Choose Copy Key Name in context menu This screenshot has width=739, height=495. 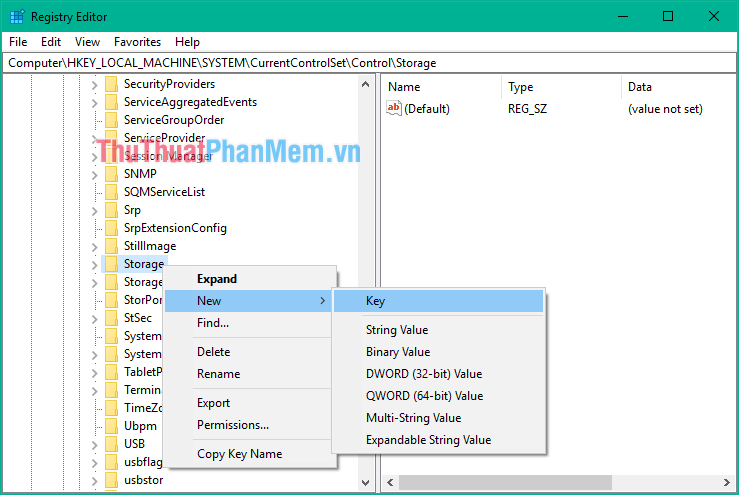coord(250,454)
